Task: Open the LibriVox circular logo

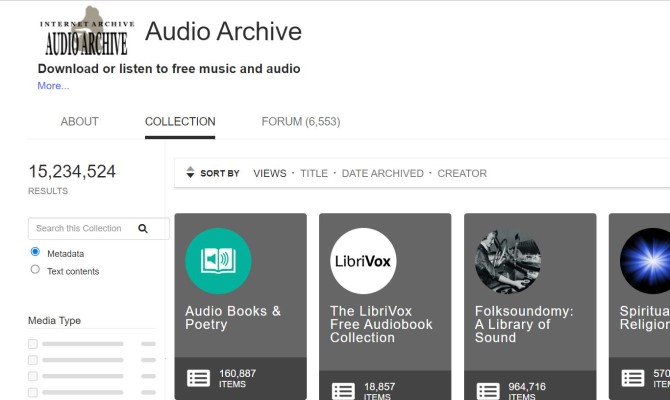Action: pos(363,261)
